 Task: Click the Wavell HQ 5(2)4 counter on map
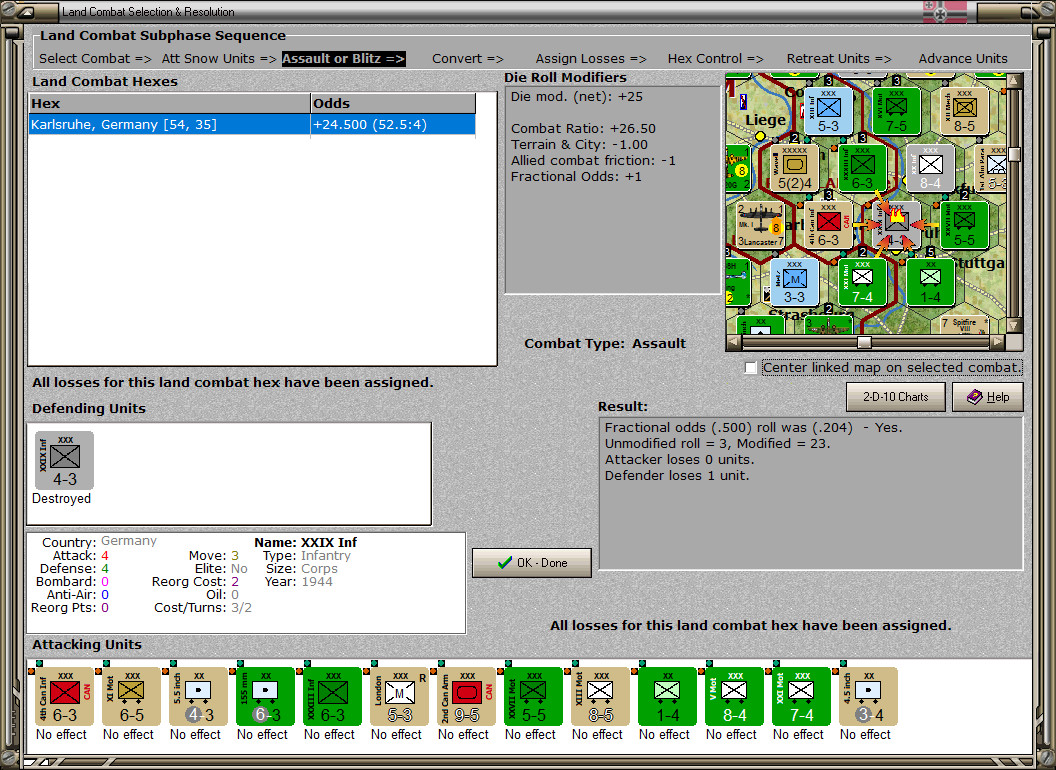point(794,168)
